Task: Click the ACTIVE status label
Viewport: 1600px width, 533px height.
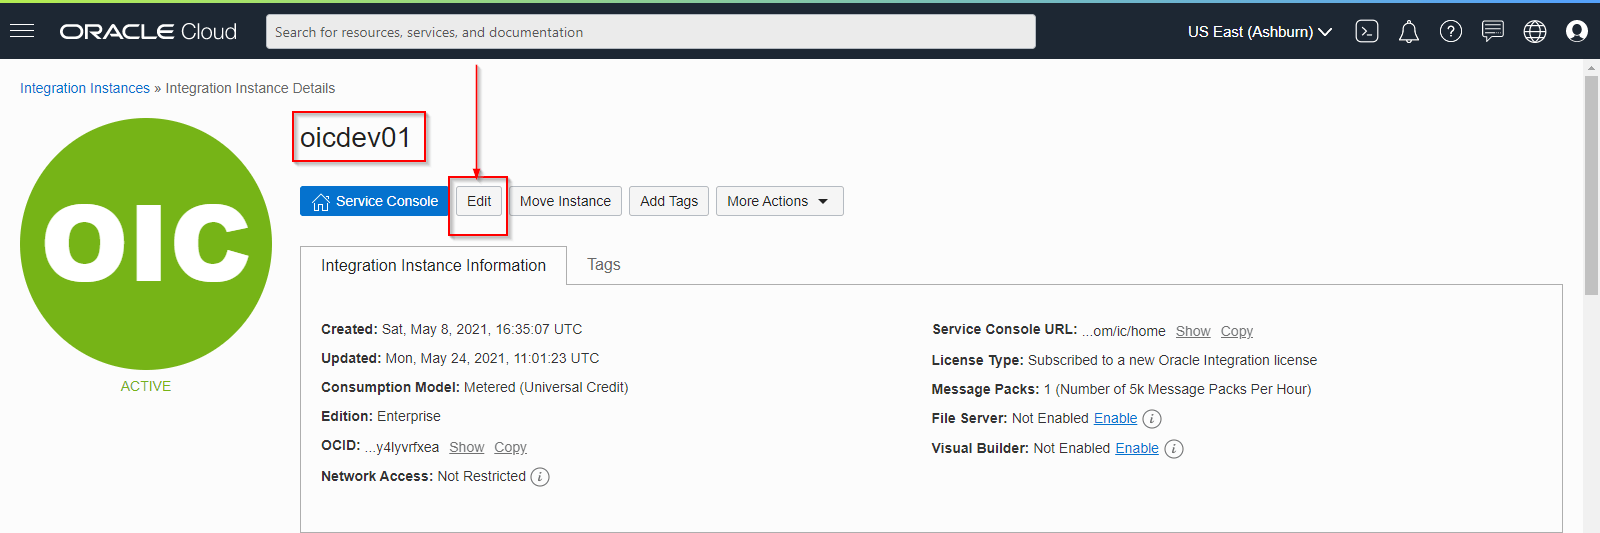Action: (146, 386)
